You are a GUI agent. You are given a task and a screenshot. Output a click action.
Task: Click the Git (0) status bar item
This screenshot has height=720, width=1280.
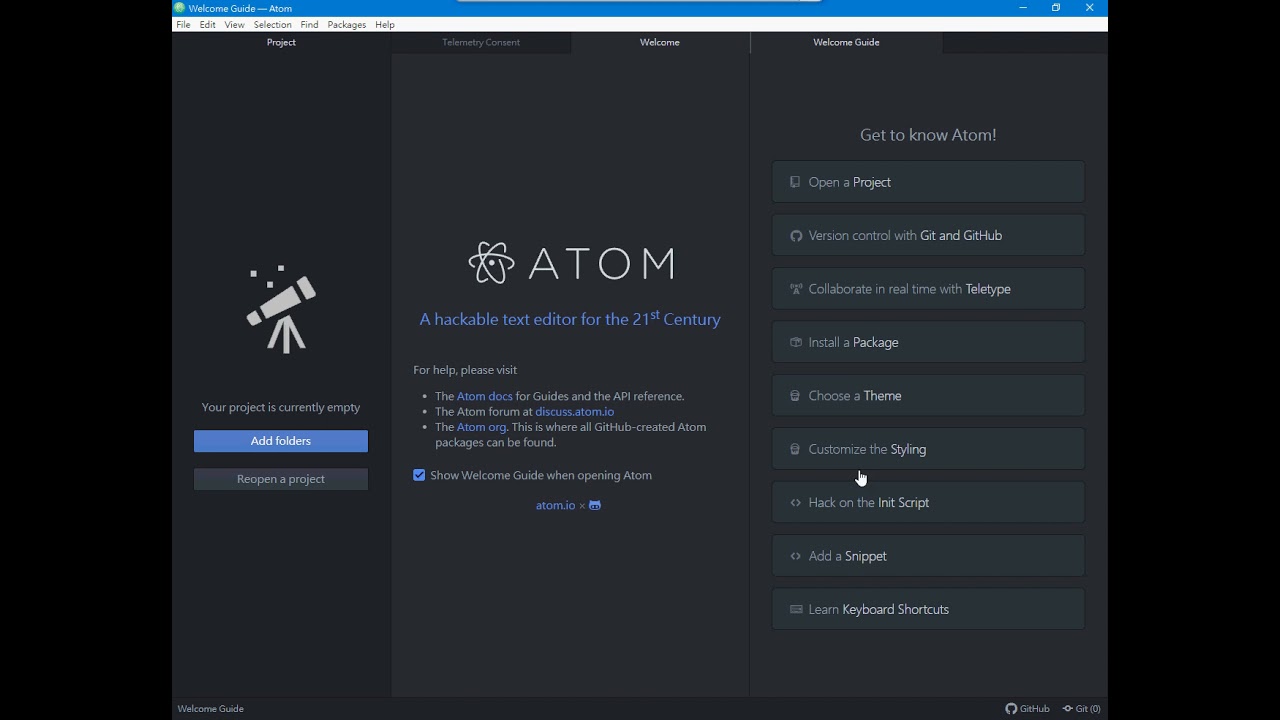(1082, 709)
